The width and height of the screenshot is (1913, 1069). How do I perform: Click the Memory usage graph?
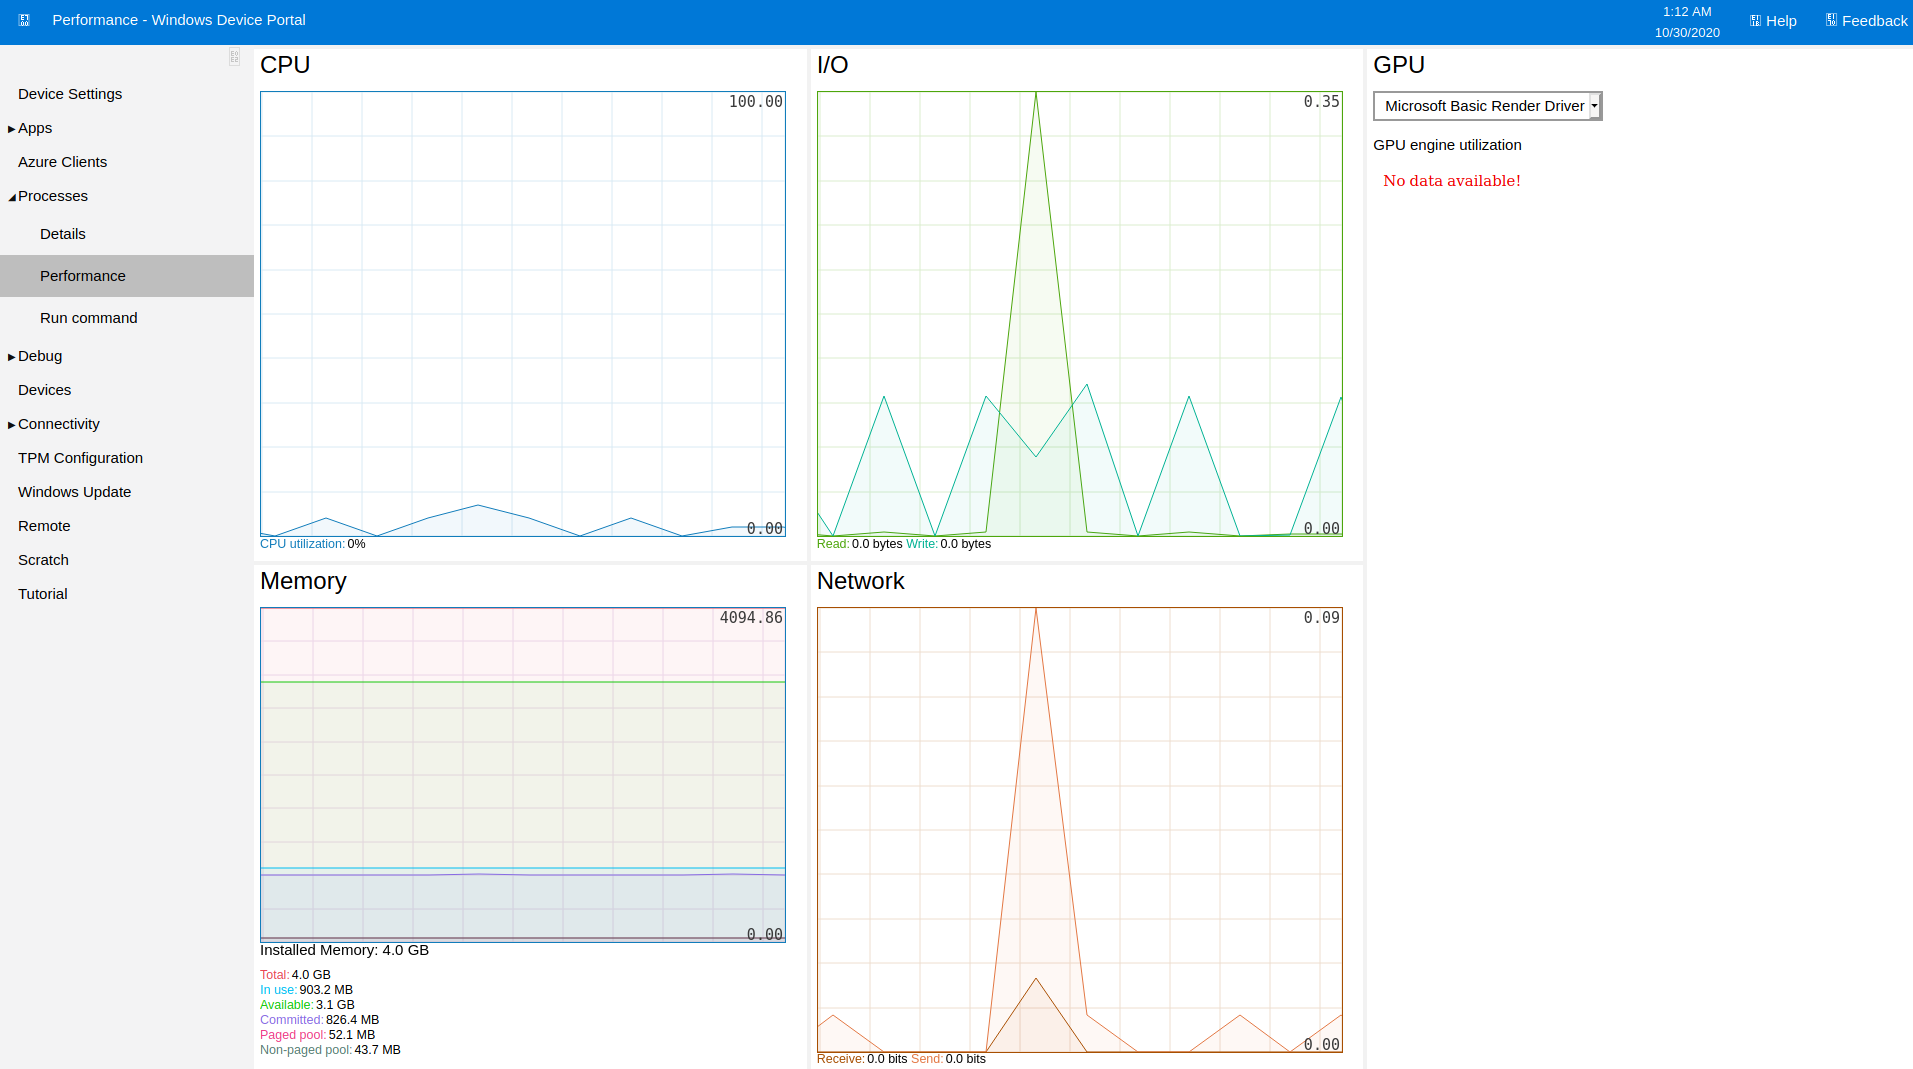click(522, 775)
